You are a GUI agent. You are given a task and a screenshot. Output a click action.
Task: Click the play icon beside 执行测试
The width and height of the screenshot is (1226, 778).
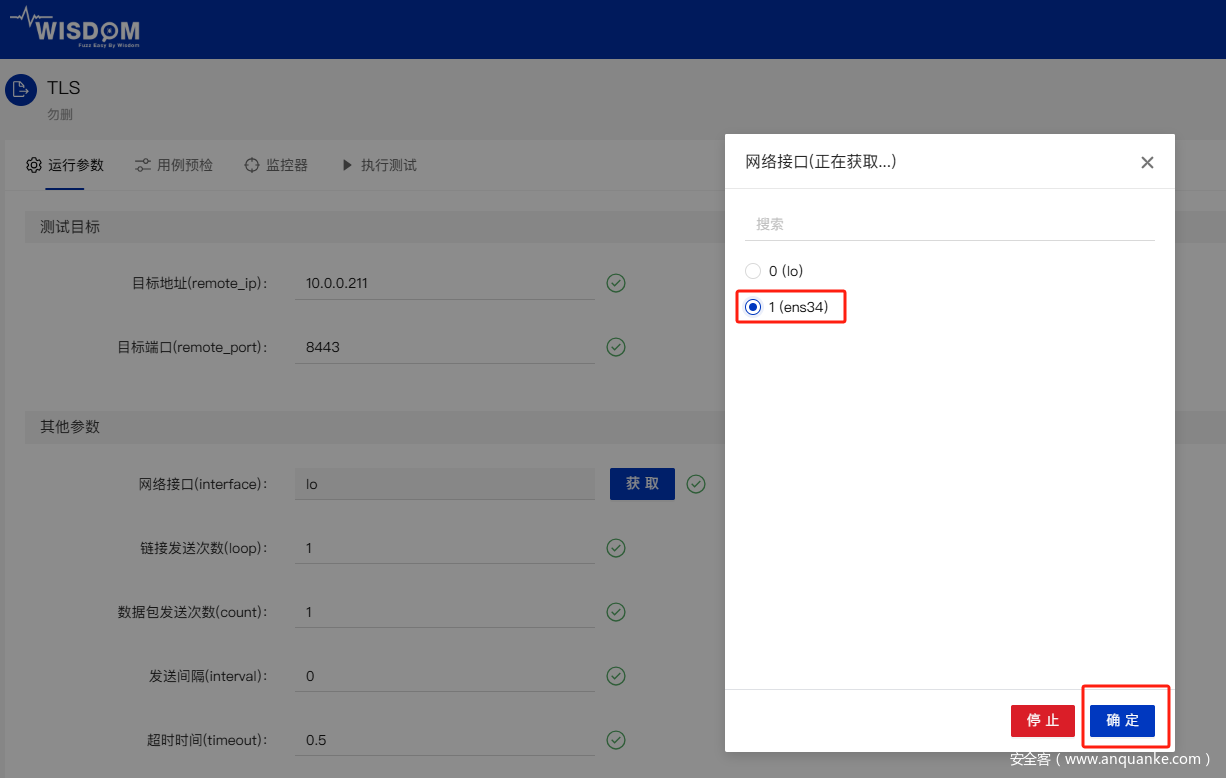coord(347,165)
